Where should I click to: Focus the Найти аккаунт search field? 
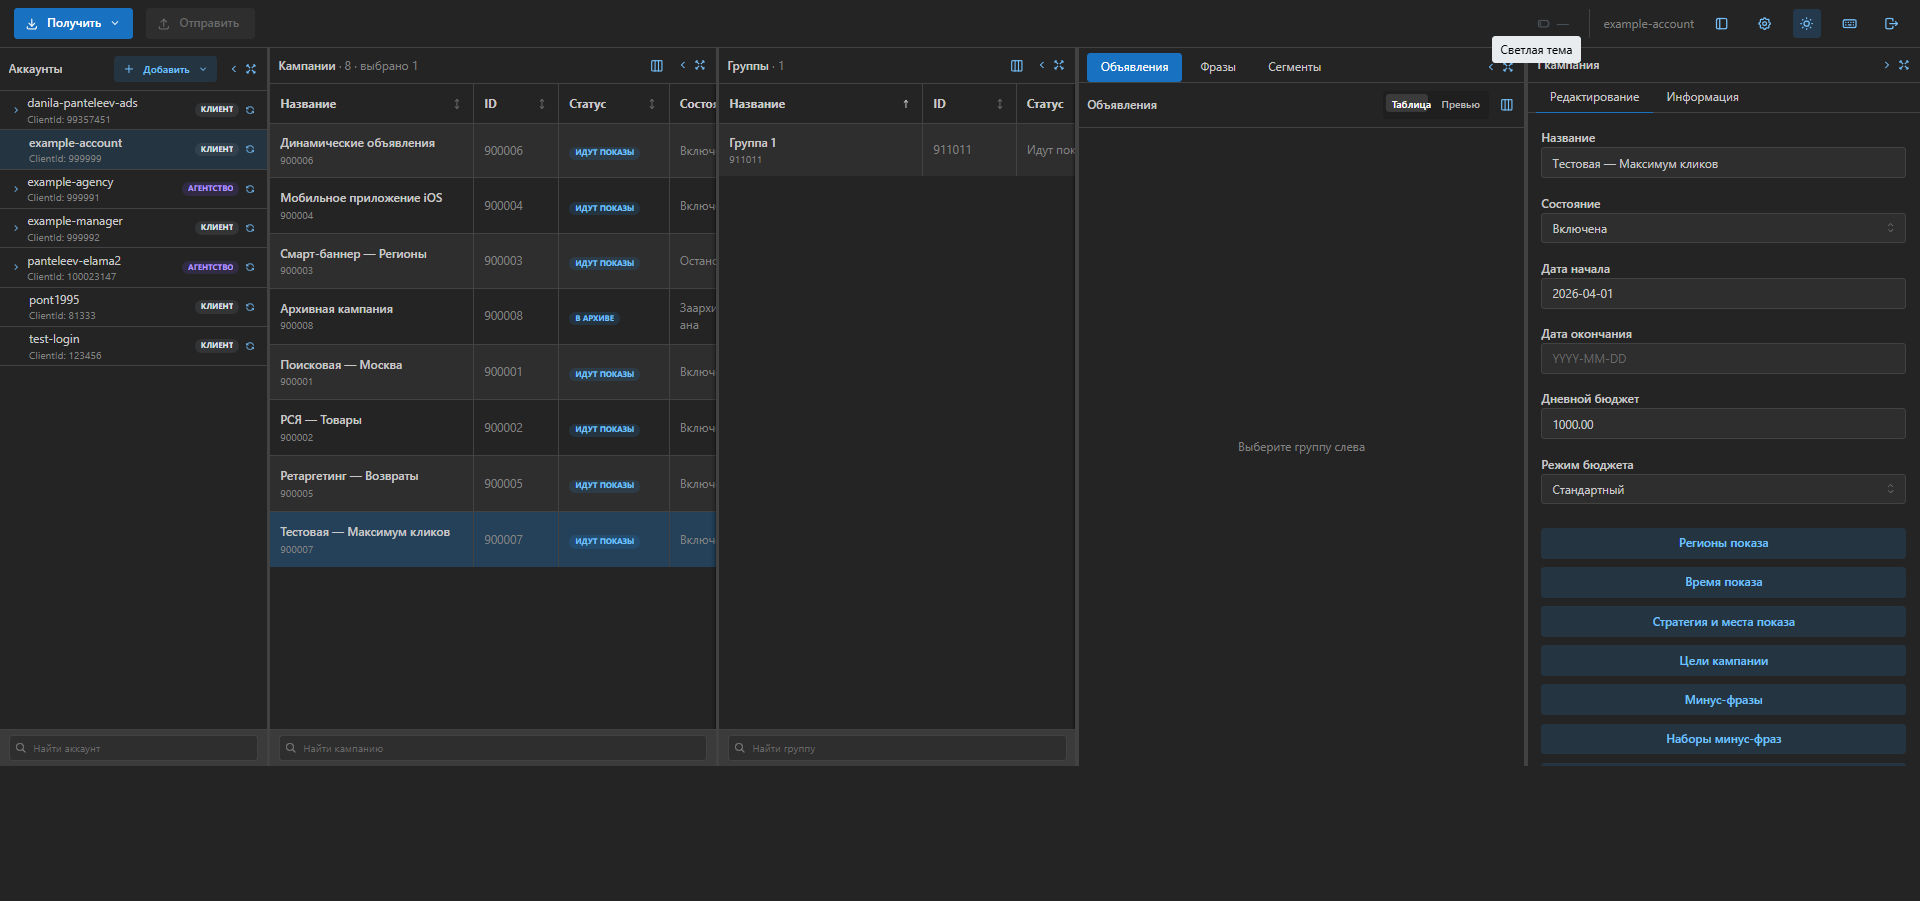pyautogui.click(x=133, y=748)
